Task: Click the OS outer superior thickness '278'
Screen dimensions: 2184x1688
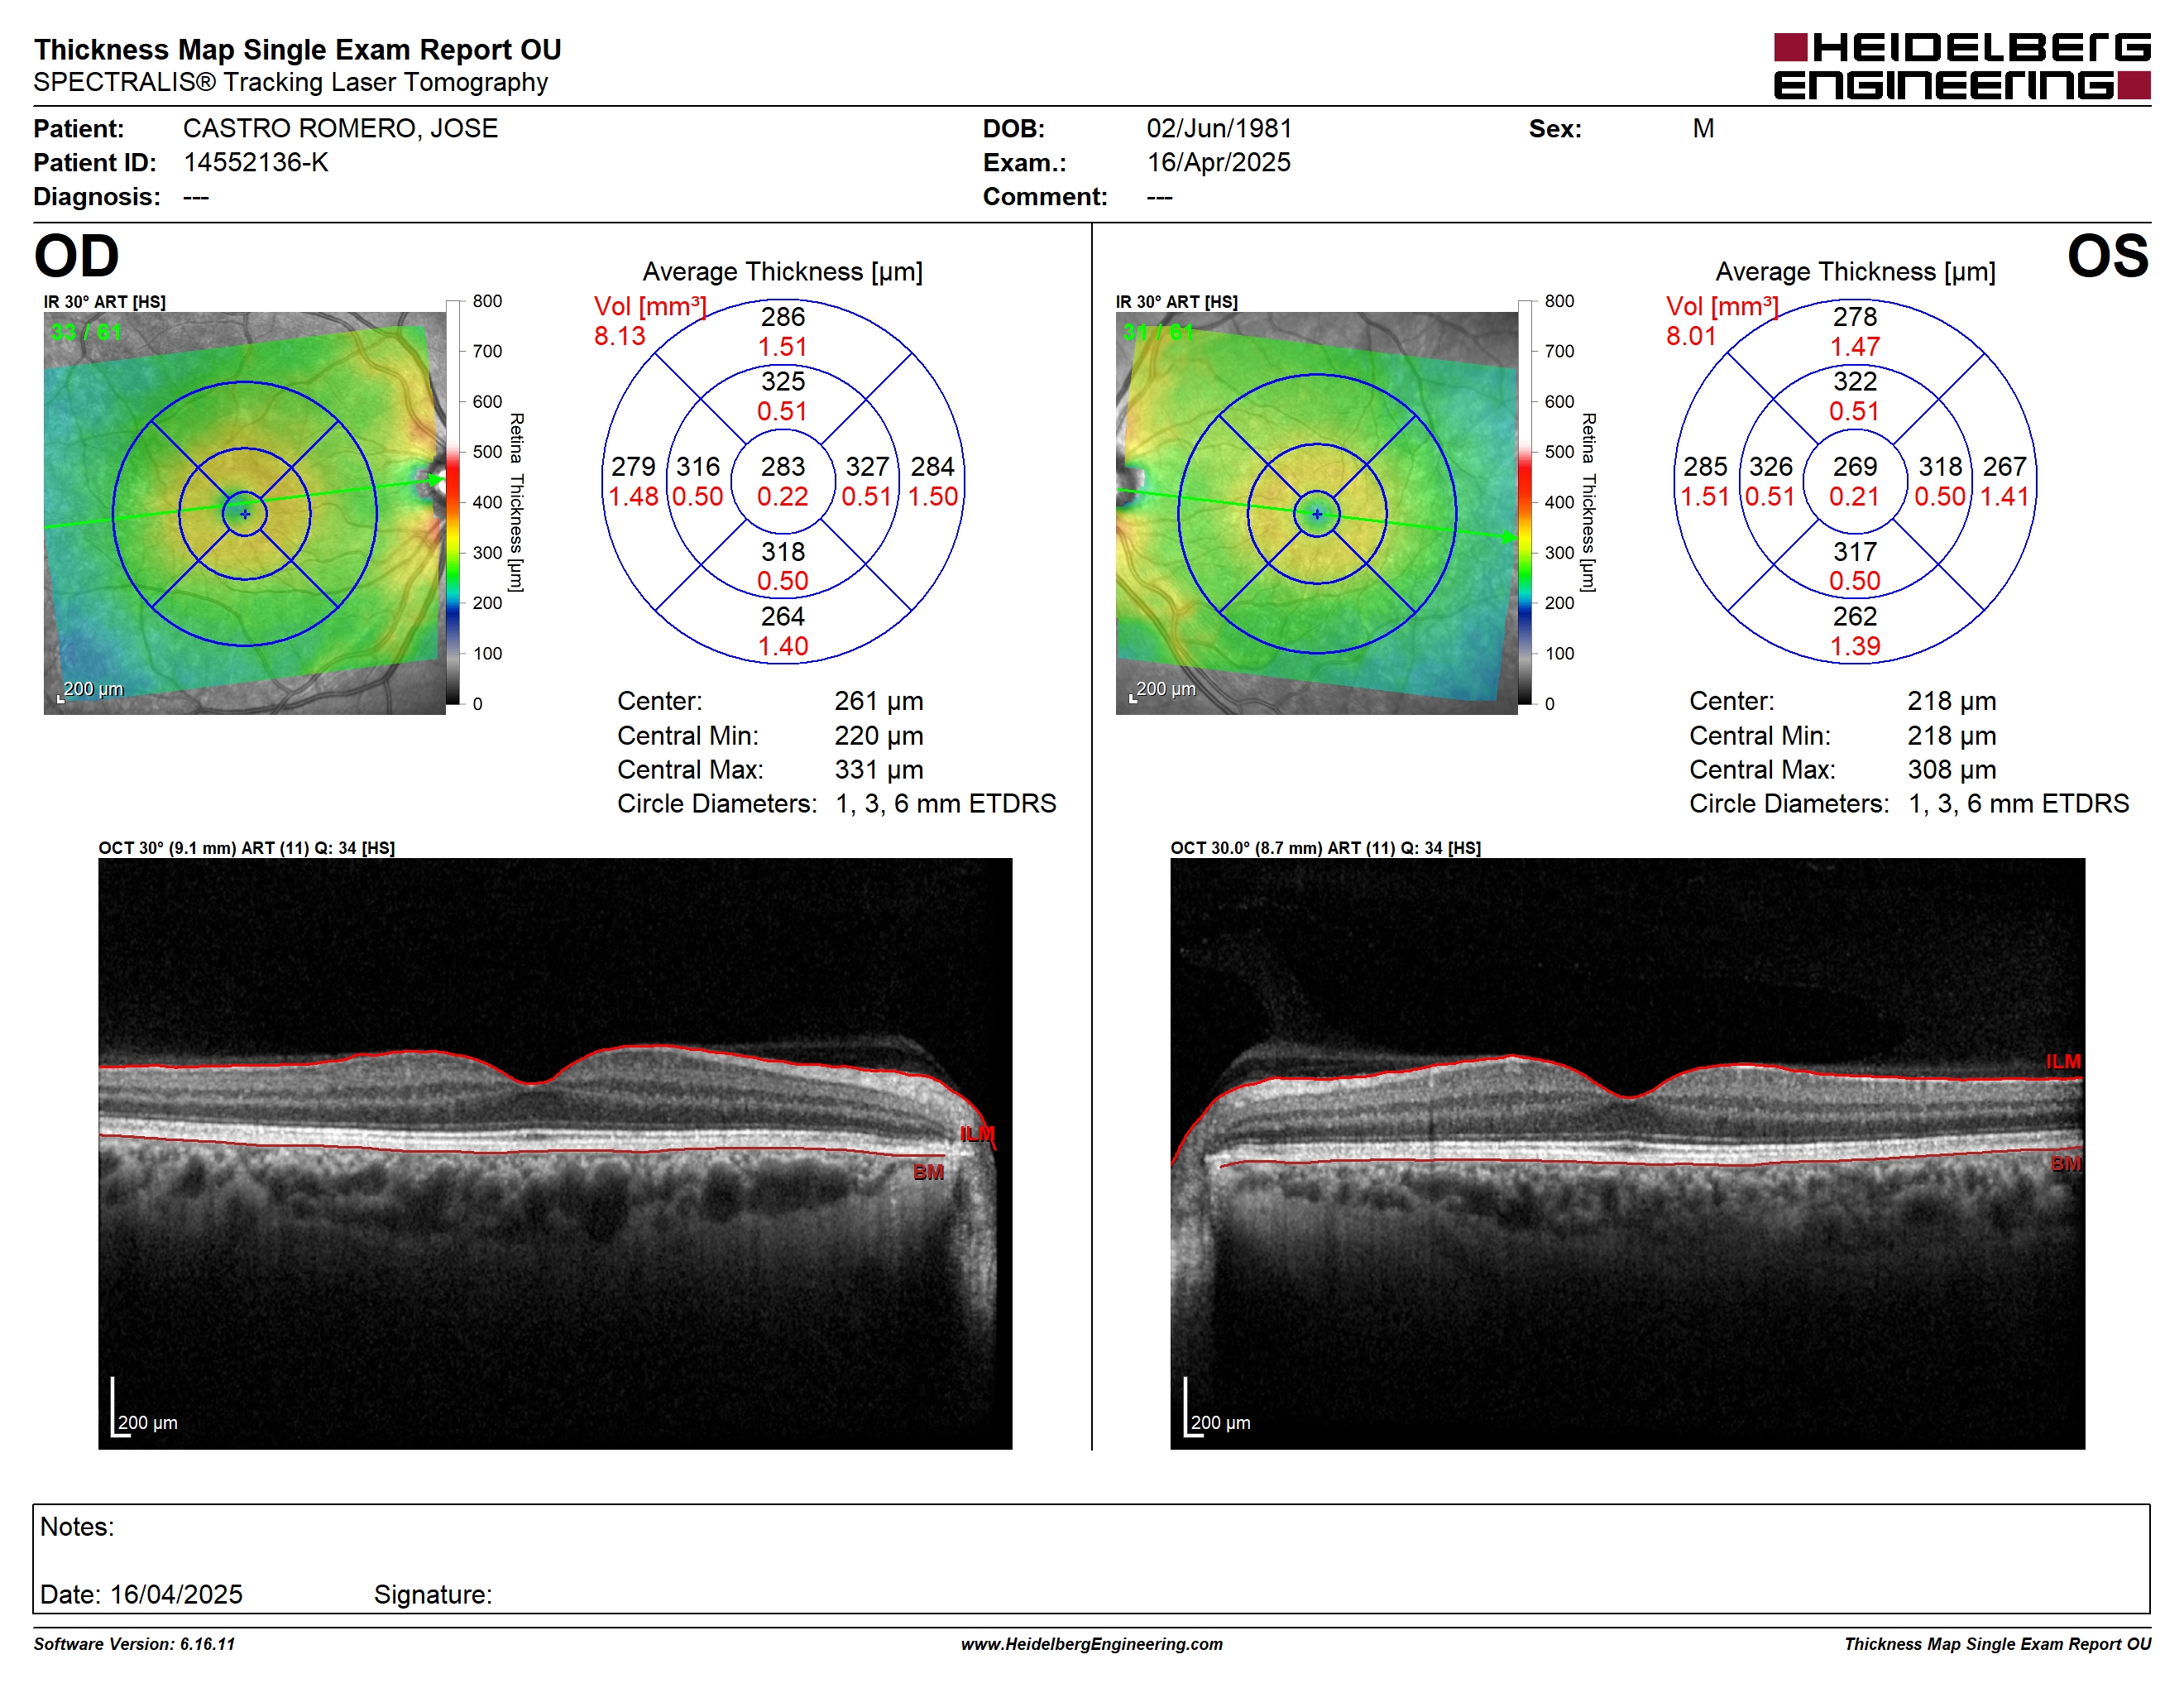Action: pos(1855,317)
